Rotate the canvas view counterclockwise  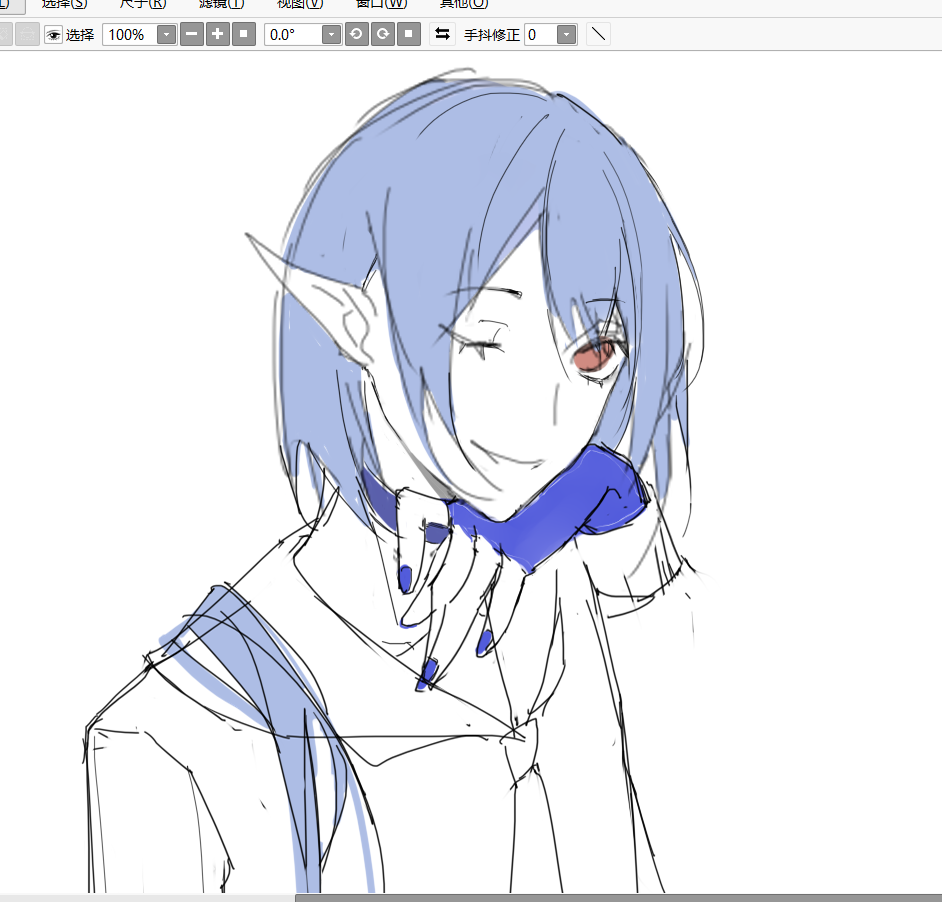[356, 35]
